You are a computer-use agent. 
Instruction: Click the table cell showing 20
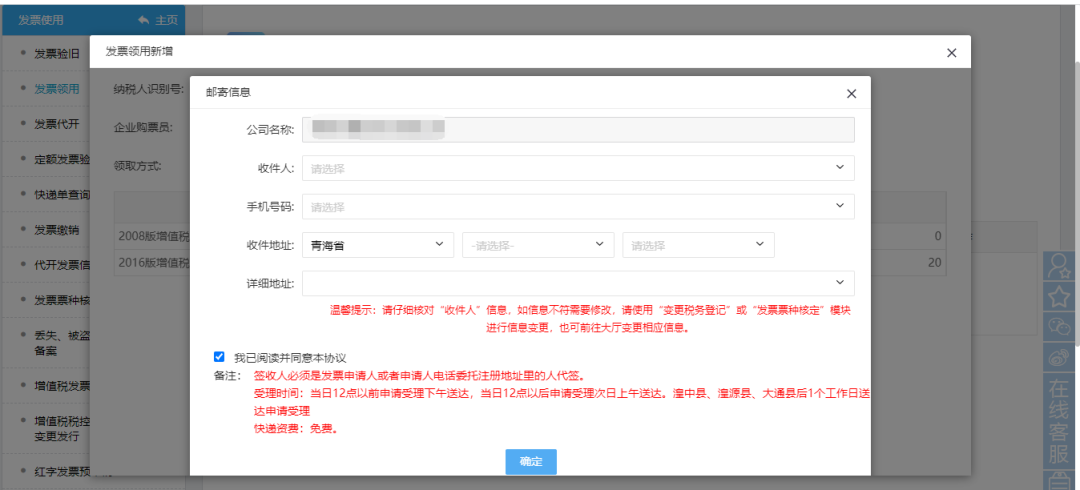click(x=934, y=263)
